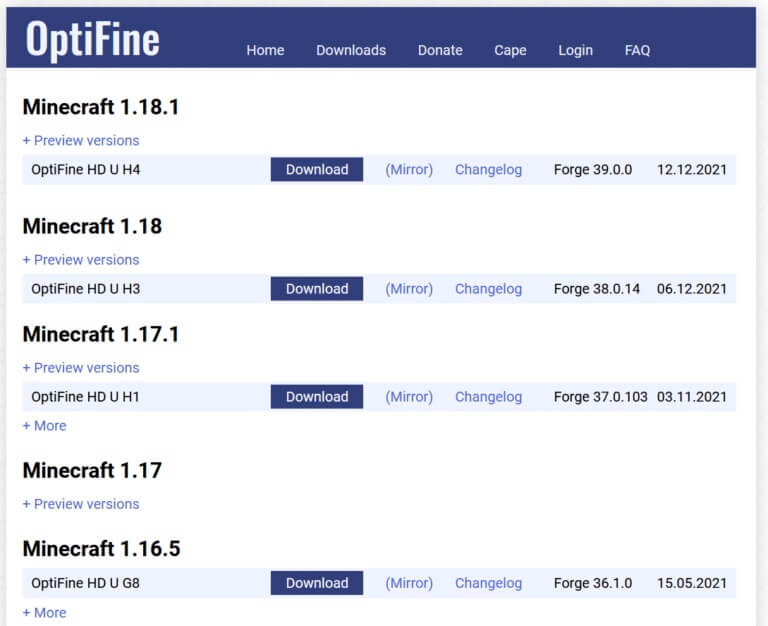Viewport: 768px width, 626px height.
Task: Click the Forge 38.0.14 value
Action: point(597,289)
